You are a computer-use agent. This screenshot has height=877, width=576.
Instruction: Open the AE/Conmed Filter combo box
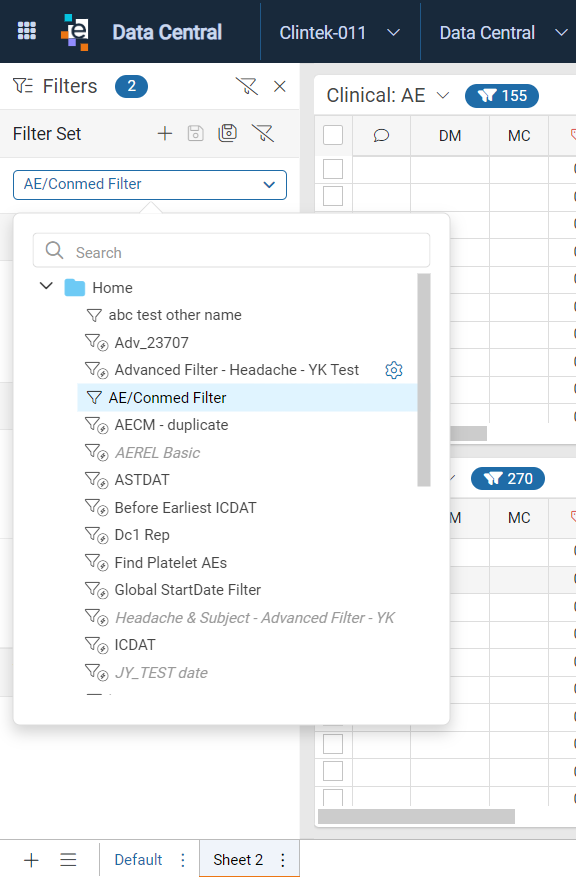coord(150,185)
